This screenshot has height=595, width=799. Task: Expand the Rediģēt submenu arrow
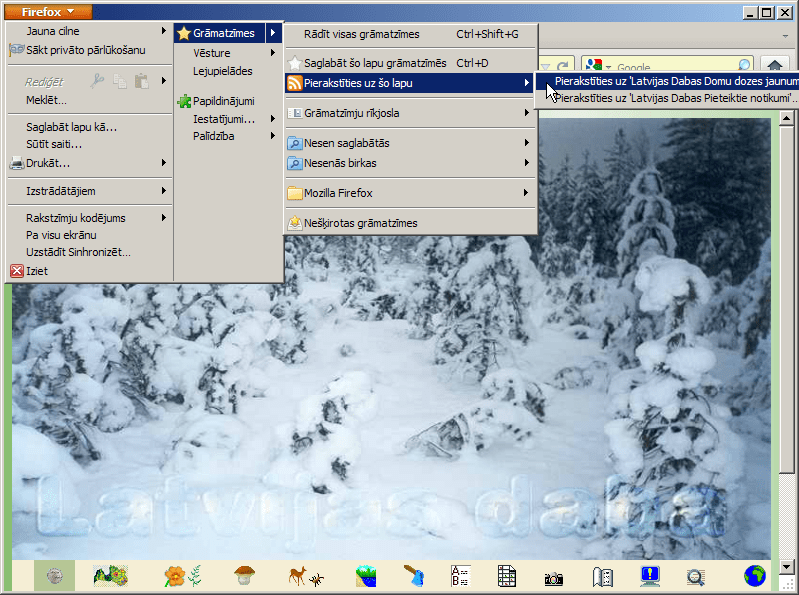pos(164,80)
